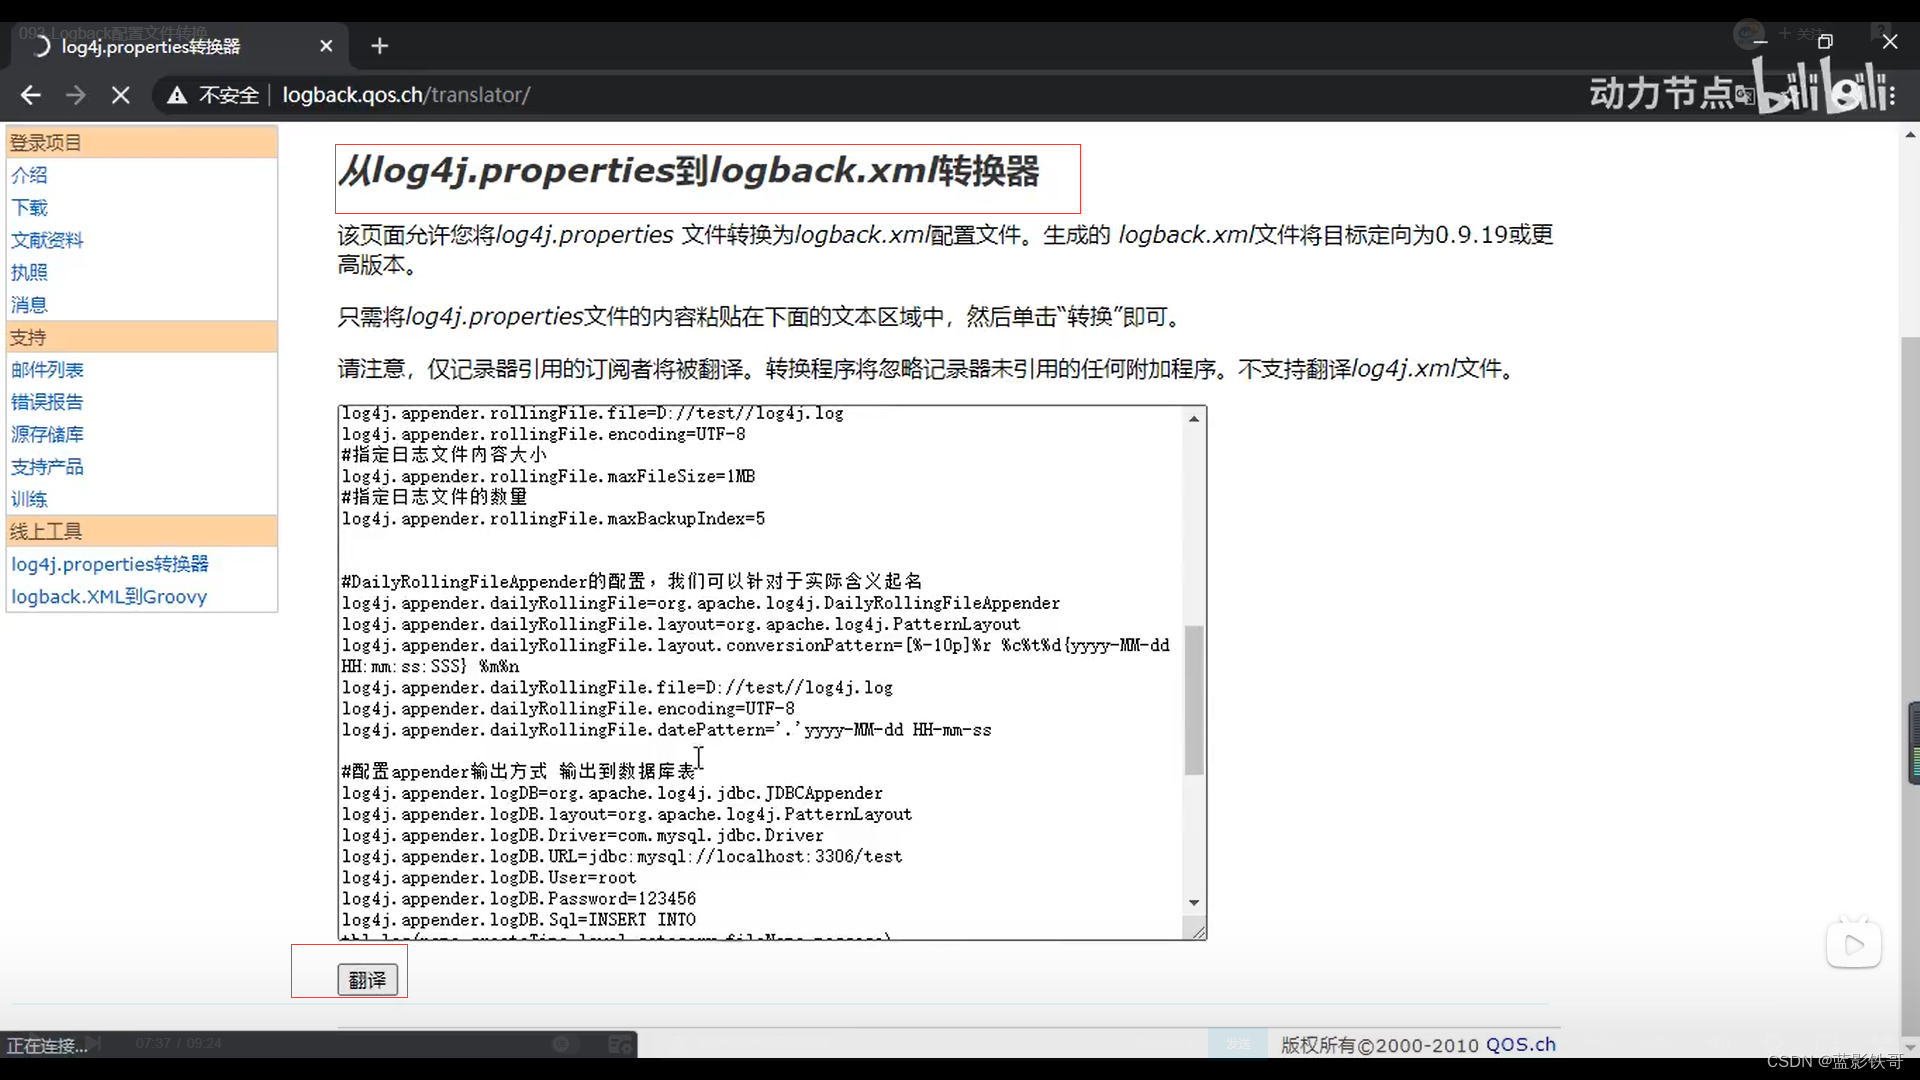Click the 支持 sidebar header
This screenshot has height=1080, width=1920.
pos(142,337)
